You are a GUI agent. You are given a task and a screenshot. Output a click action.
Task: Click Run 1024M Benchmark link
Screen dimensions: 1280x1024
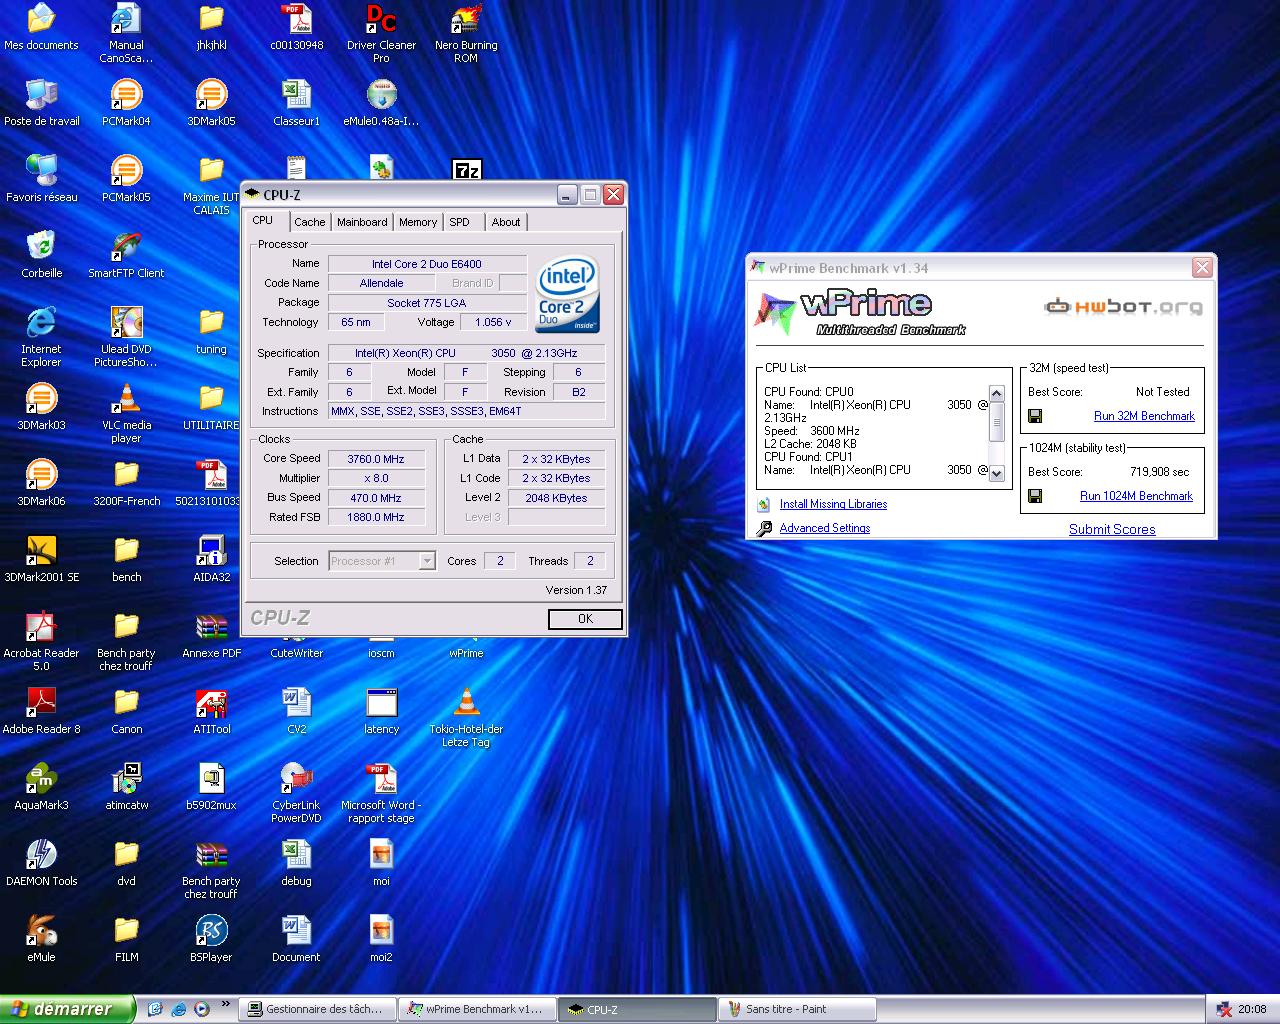click(x=1137, y=496)
